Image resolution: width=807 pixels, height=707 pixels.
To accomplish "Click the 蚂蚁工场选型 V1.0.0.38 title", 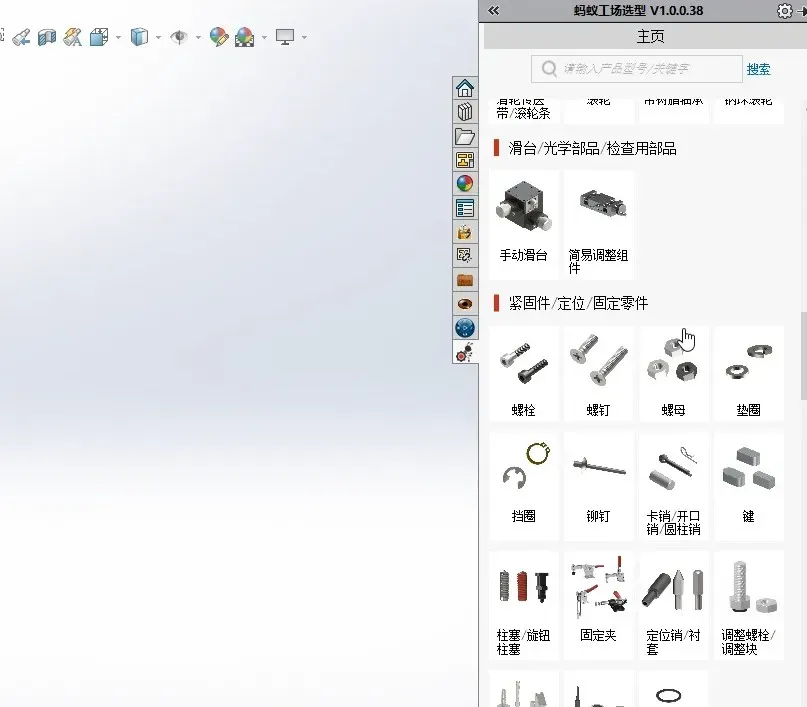I will (x=638, y=10).
